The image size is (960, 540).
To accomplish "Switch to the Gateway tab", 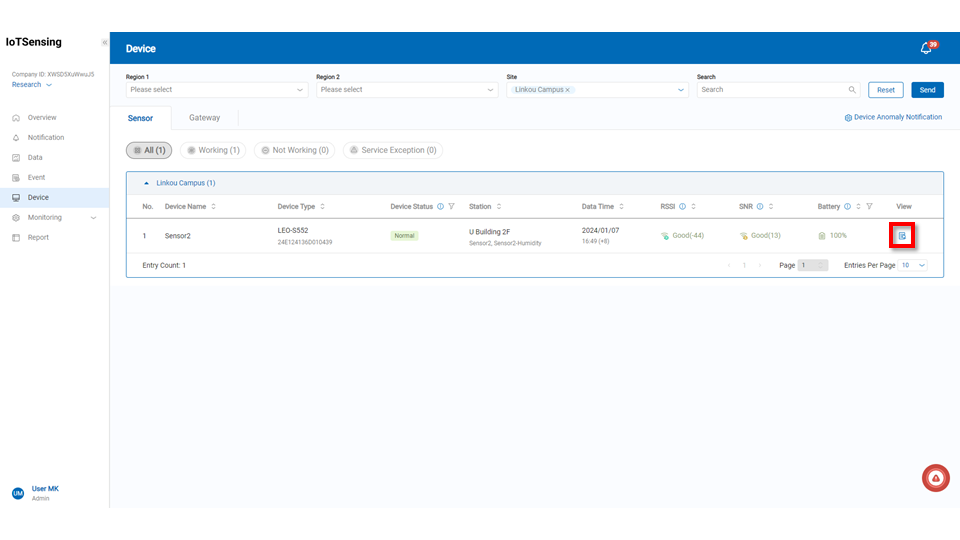I will click(204, 118).
